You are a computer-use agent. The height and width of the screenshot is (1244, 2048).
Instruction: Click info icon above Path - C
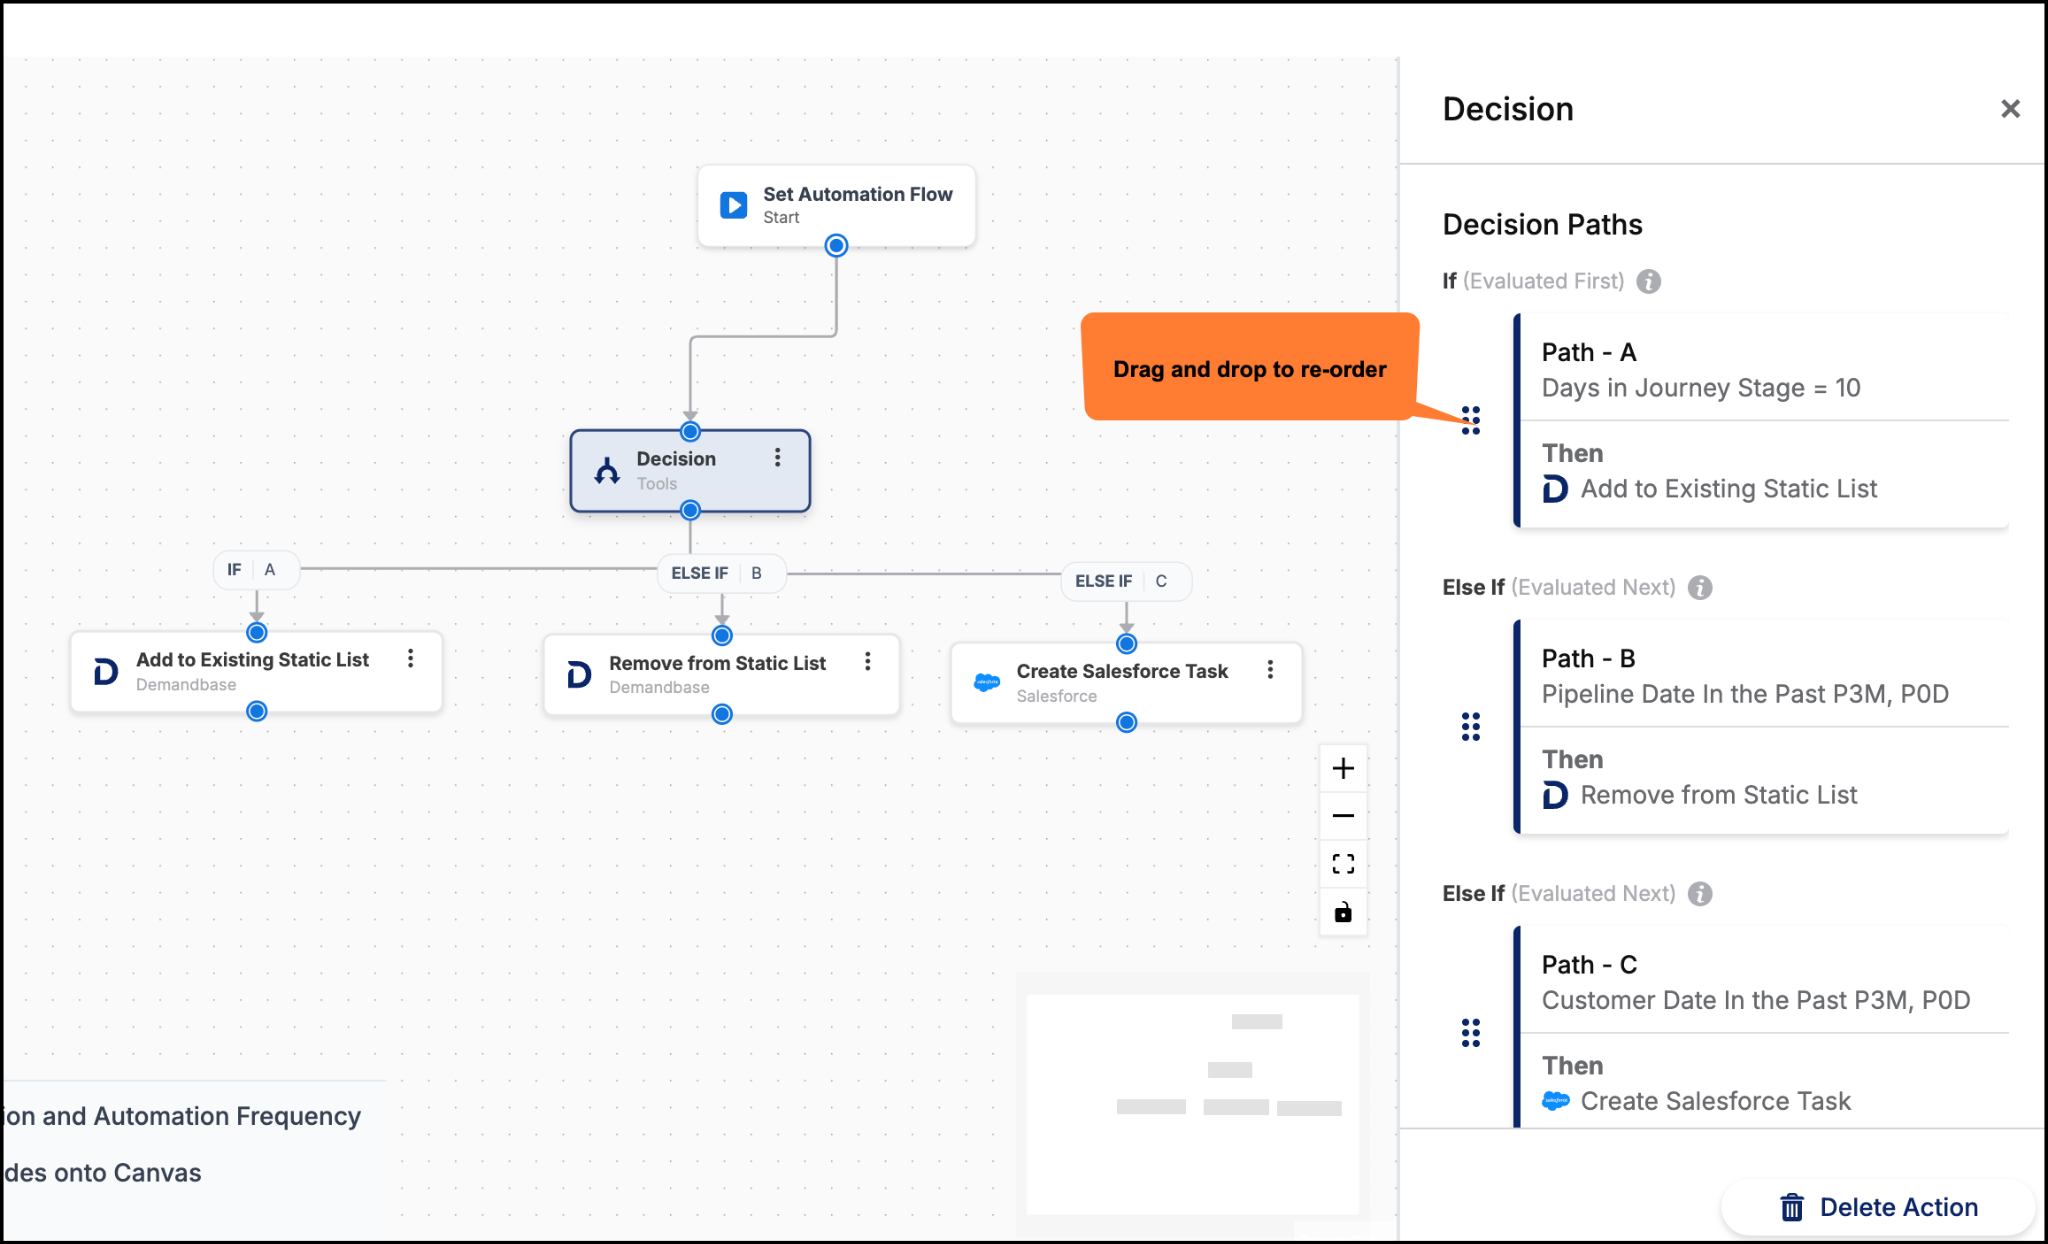tap(1700, 894)
